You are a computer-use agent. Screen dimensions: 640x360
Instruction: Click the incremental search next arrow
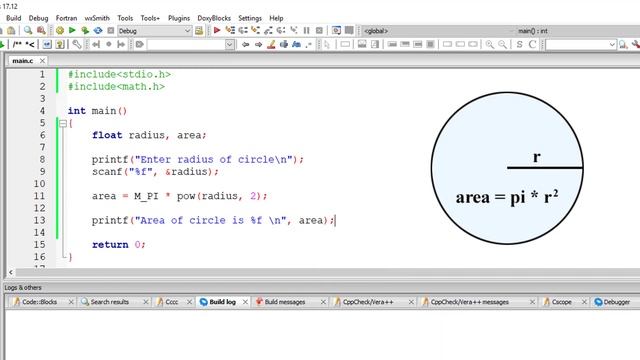pyautogui.click(x=258, y=44)
